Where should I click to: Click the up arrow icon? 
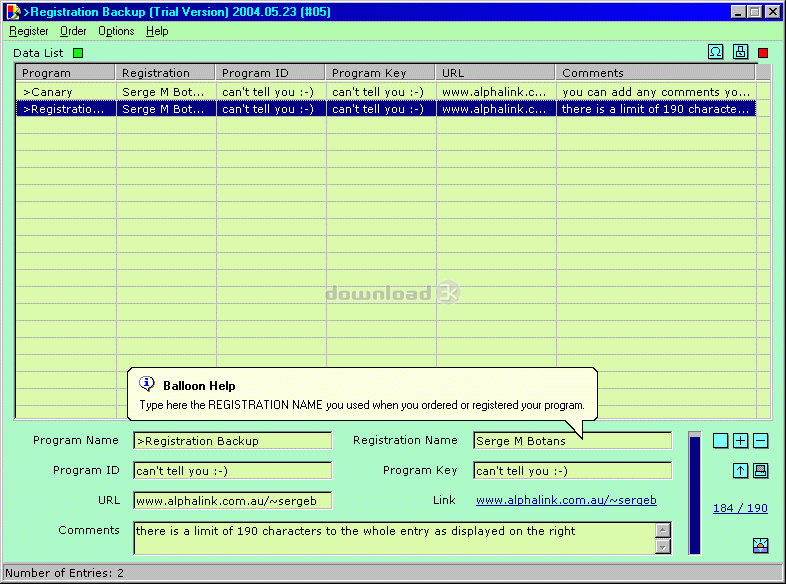(741, 471)
